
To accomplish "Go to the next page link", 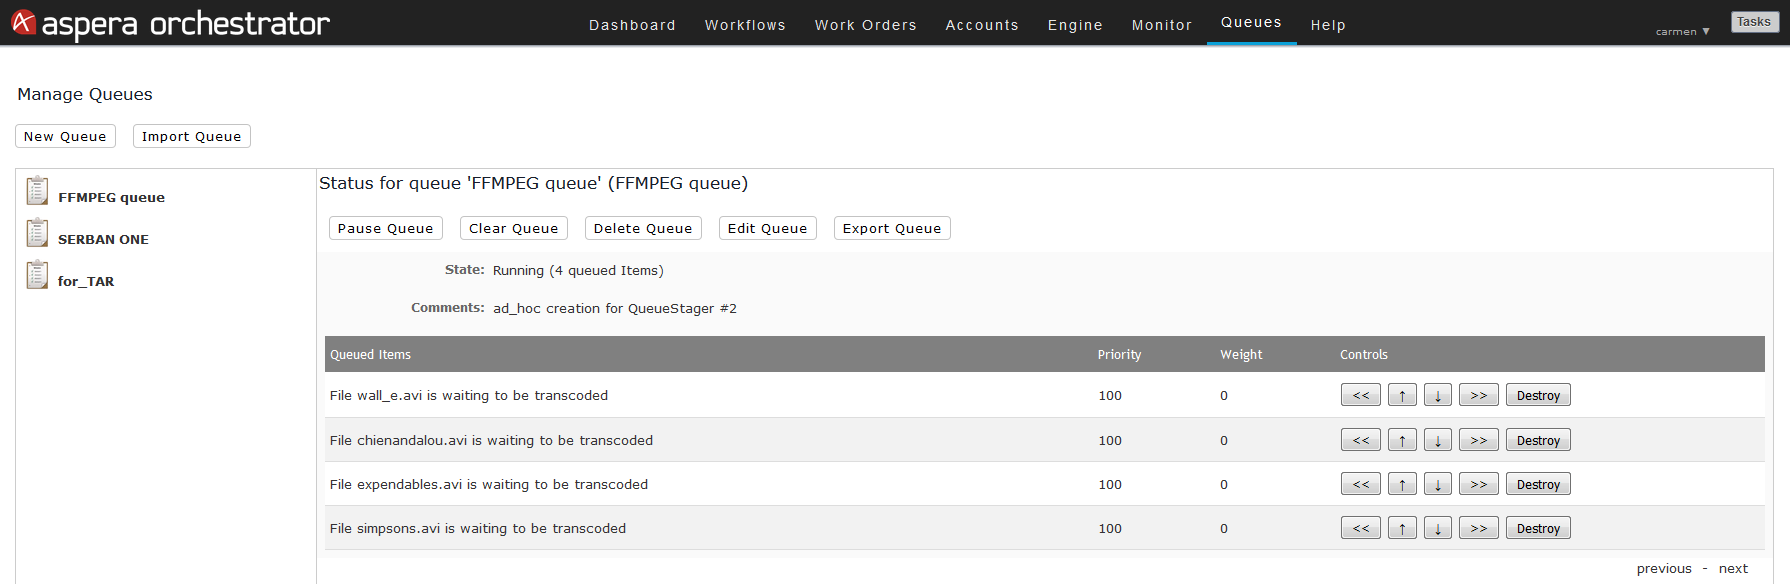I will click(x=1733, y=568).
